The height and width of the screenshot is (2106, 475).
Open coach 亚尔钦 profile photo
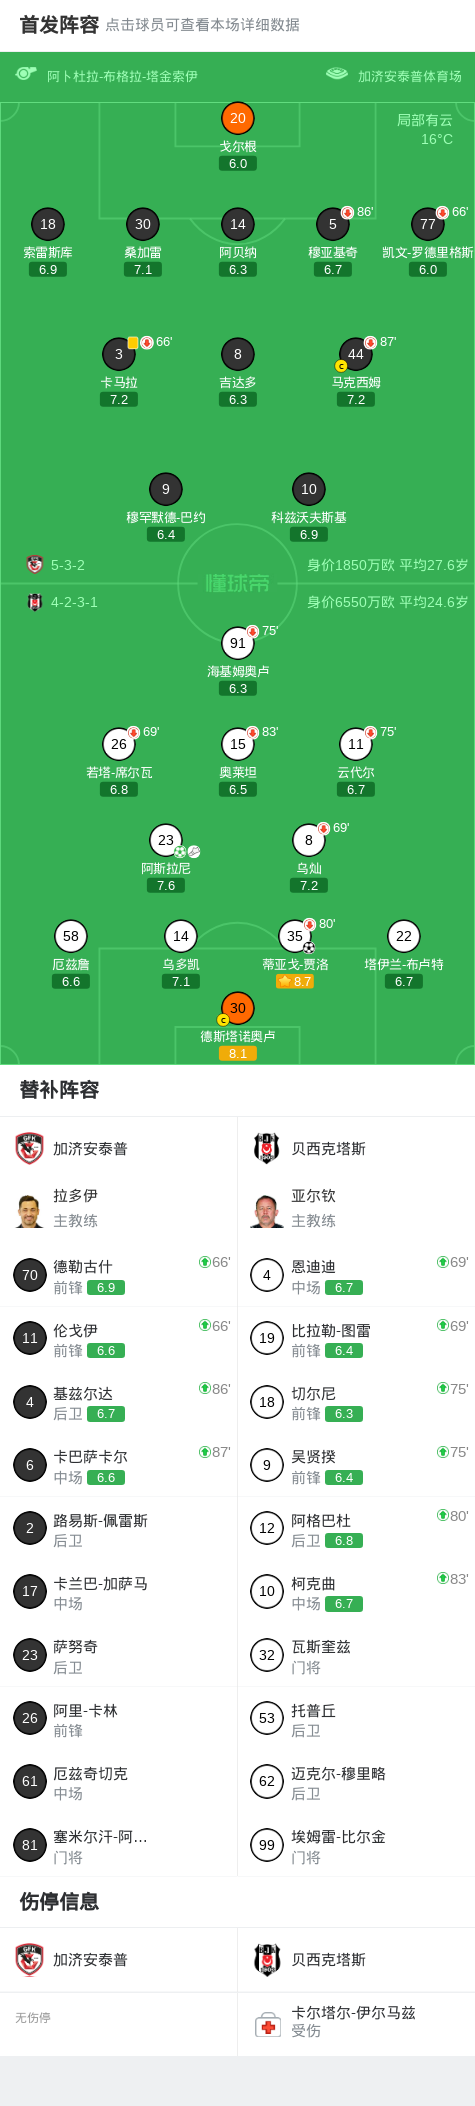point(267,1210)
